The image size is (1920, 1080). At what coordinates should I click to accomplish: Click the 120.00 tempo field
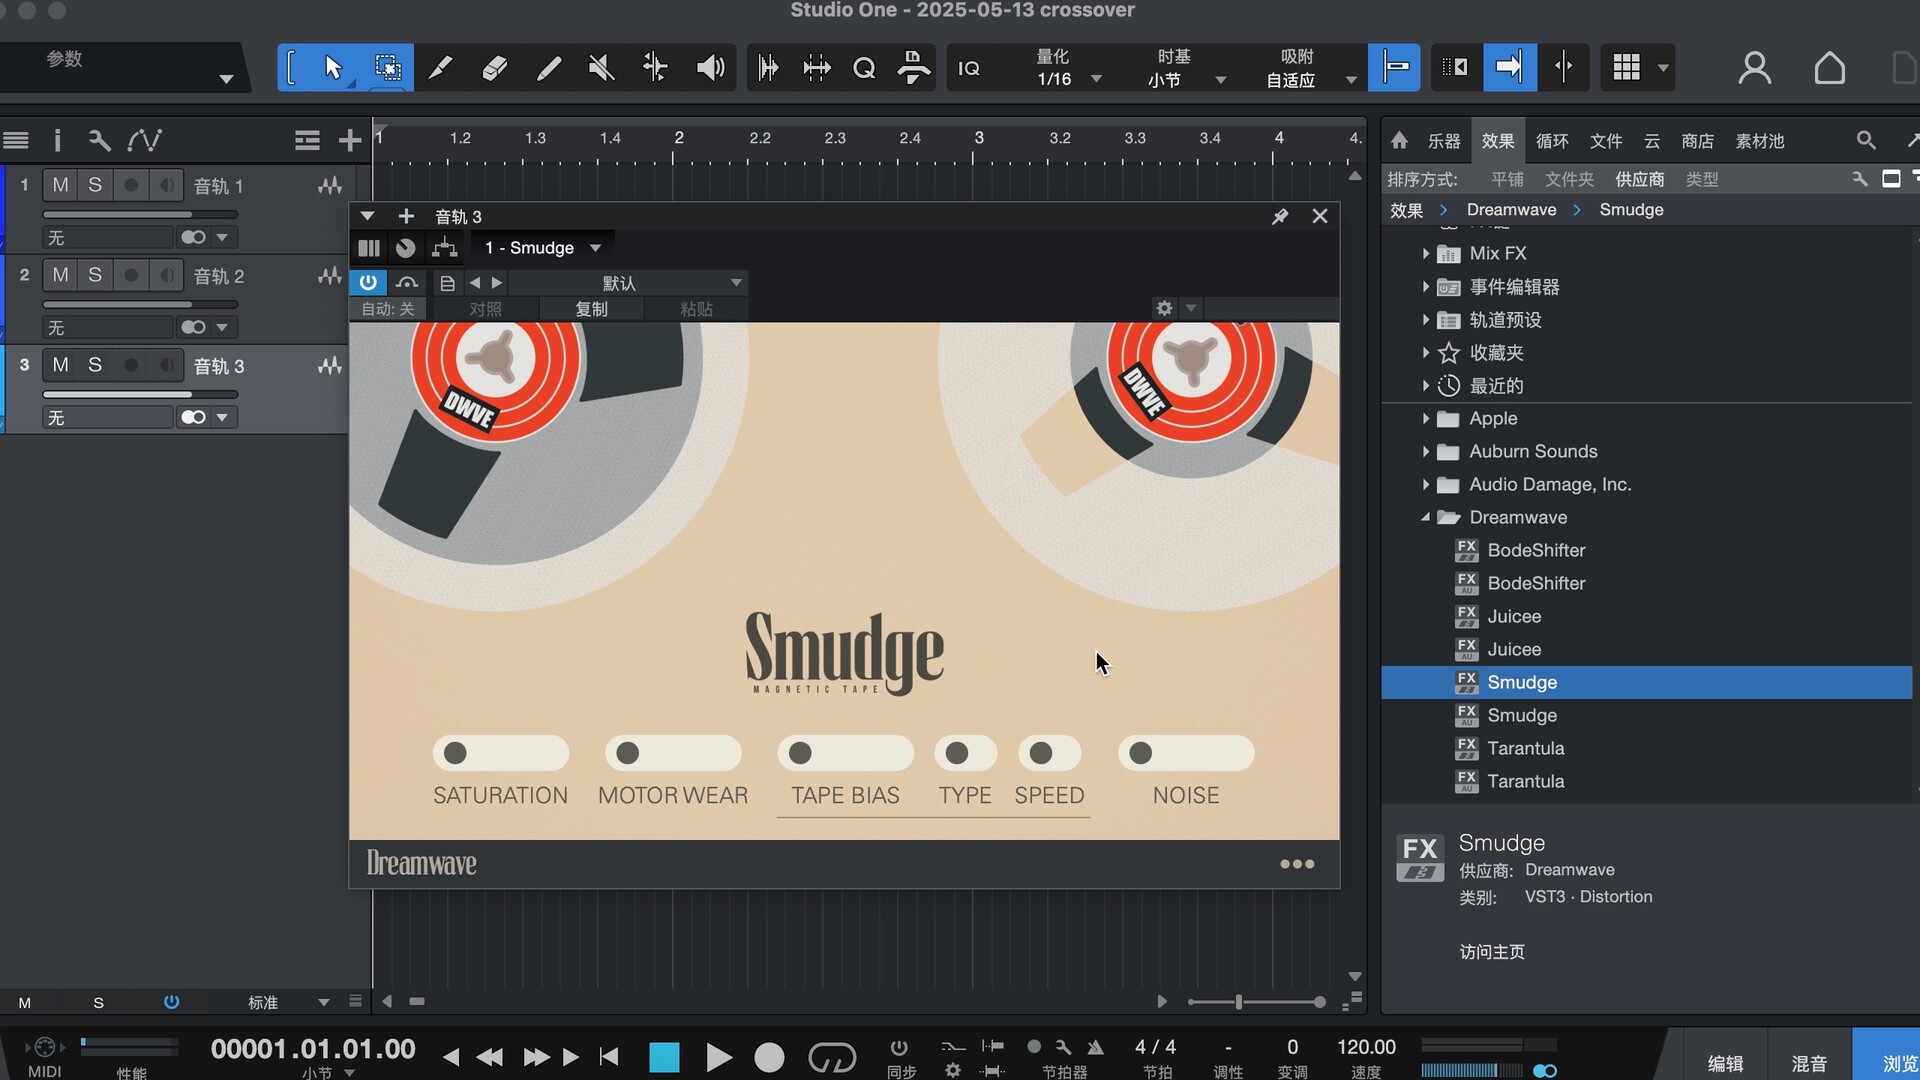pos(1366,1047)
